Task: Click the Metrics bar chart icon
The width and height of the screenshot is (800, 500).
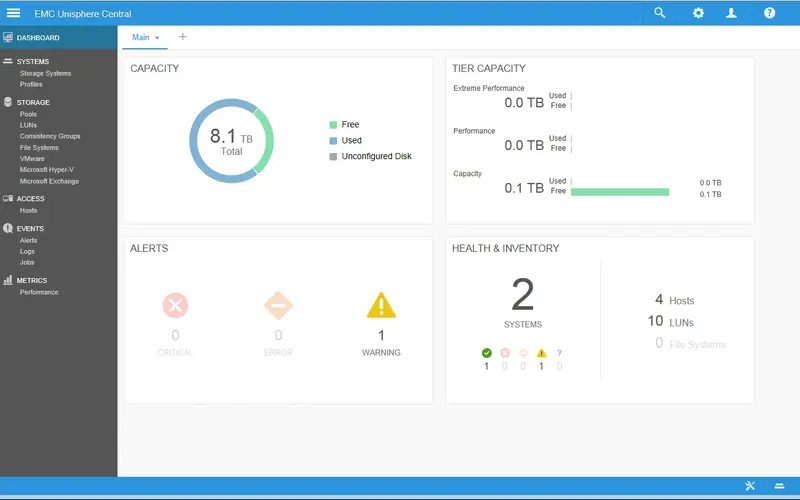Action: pyautogui.click(x=8, y=280)
